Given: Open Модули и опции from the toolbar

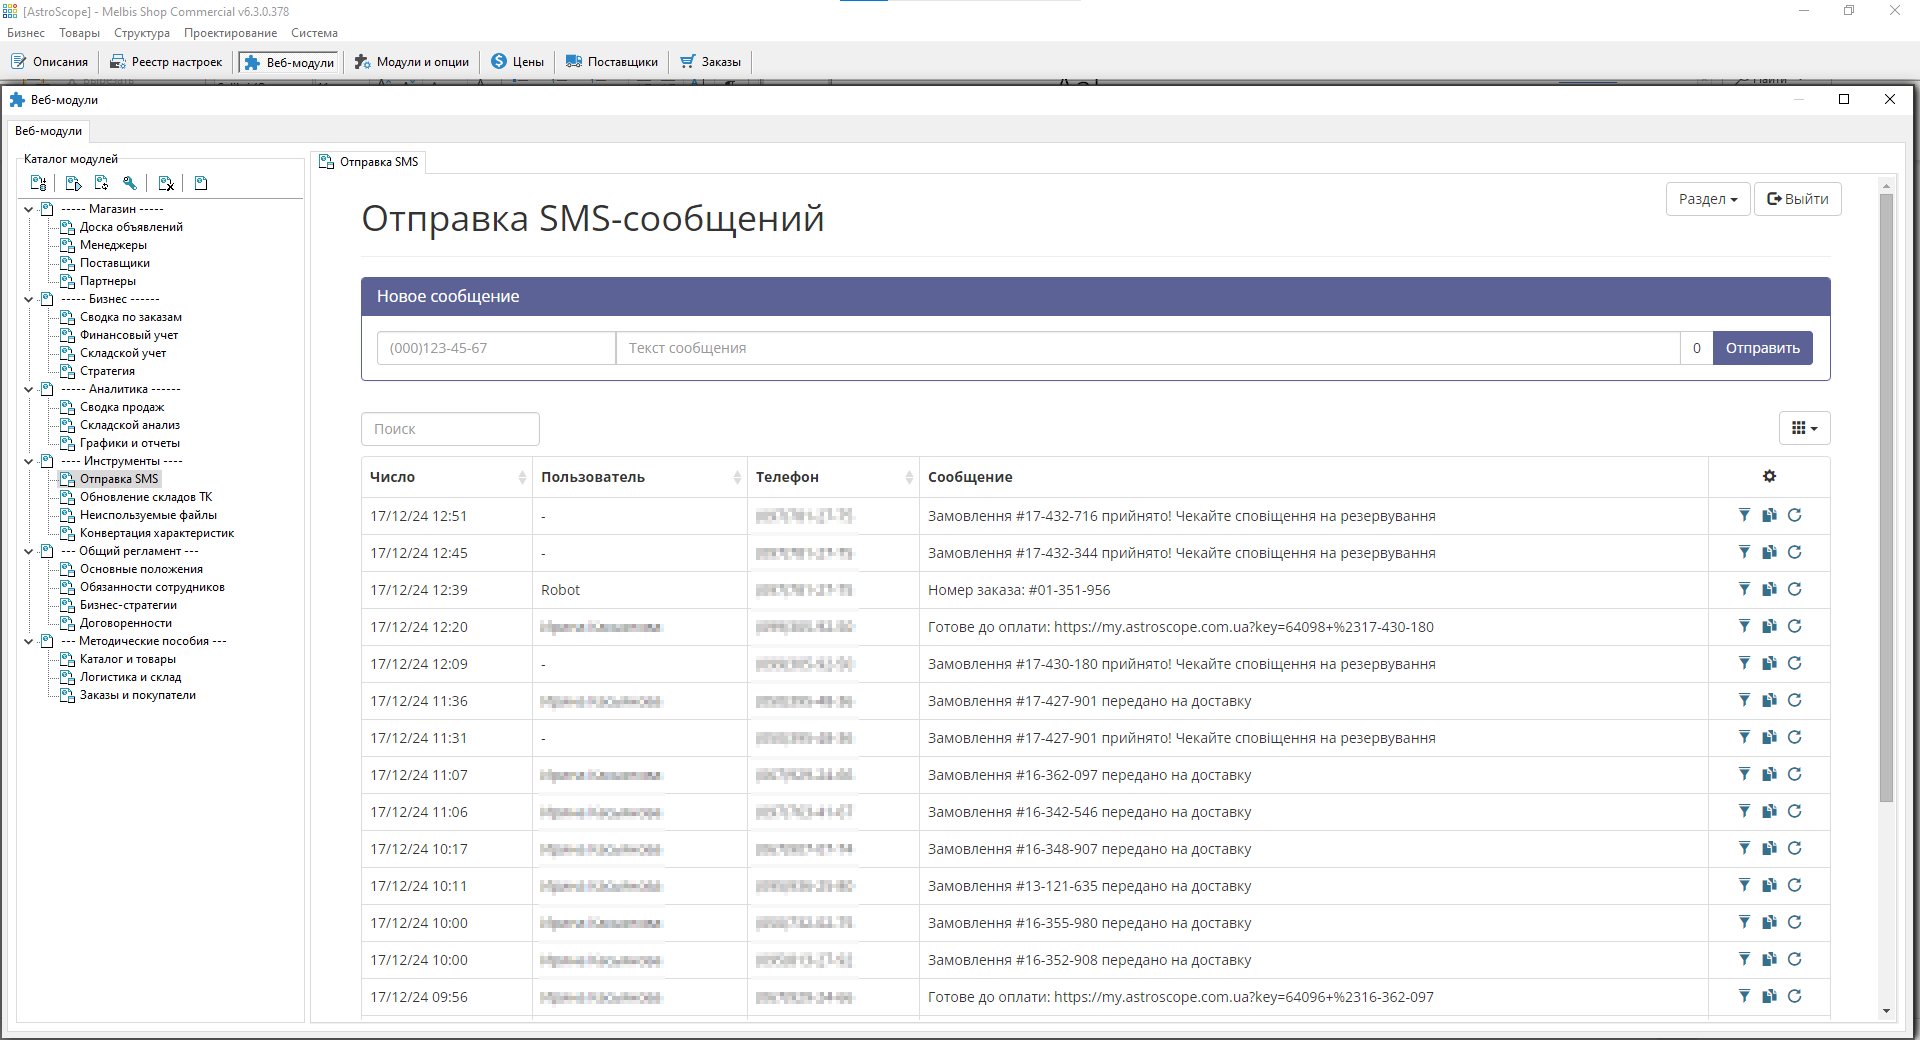Looking at the screenshot, I should pyautogui.click(x=411, y=62).
